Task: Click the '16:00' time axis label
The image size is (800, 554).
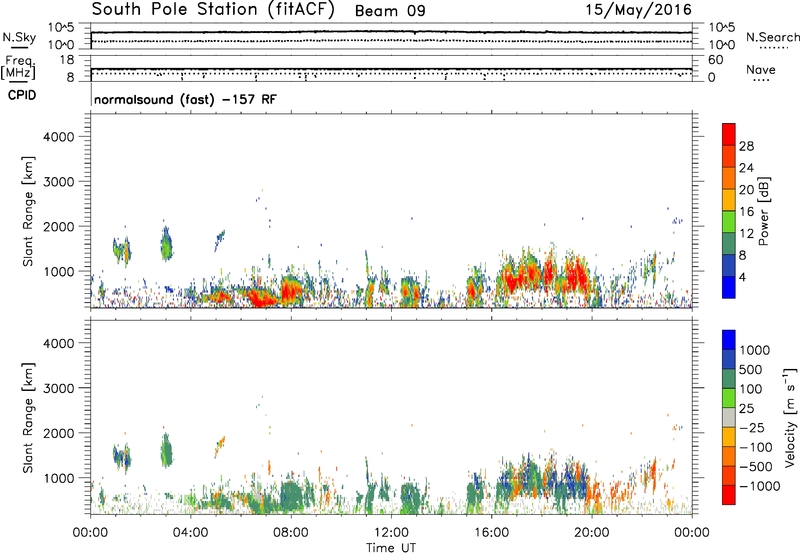Action: [491, 533]
